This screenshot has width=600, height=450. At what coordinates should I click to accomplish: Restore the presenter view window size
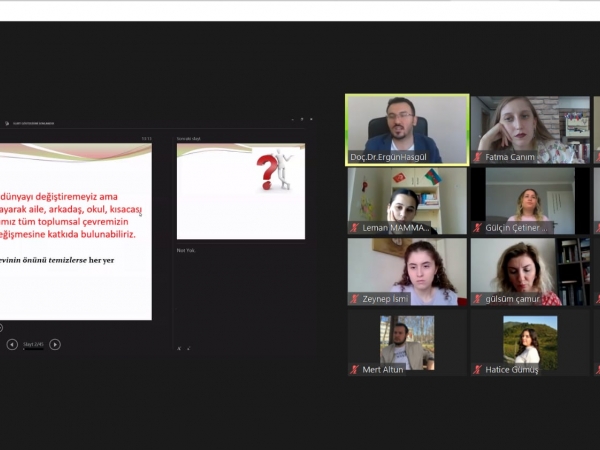click(x=302, y=119)
